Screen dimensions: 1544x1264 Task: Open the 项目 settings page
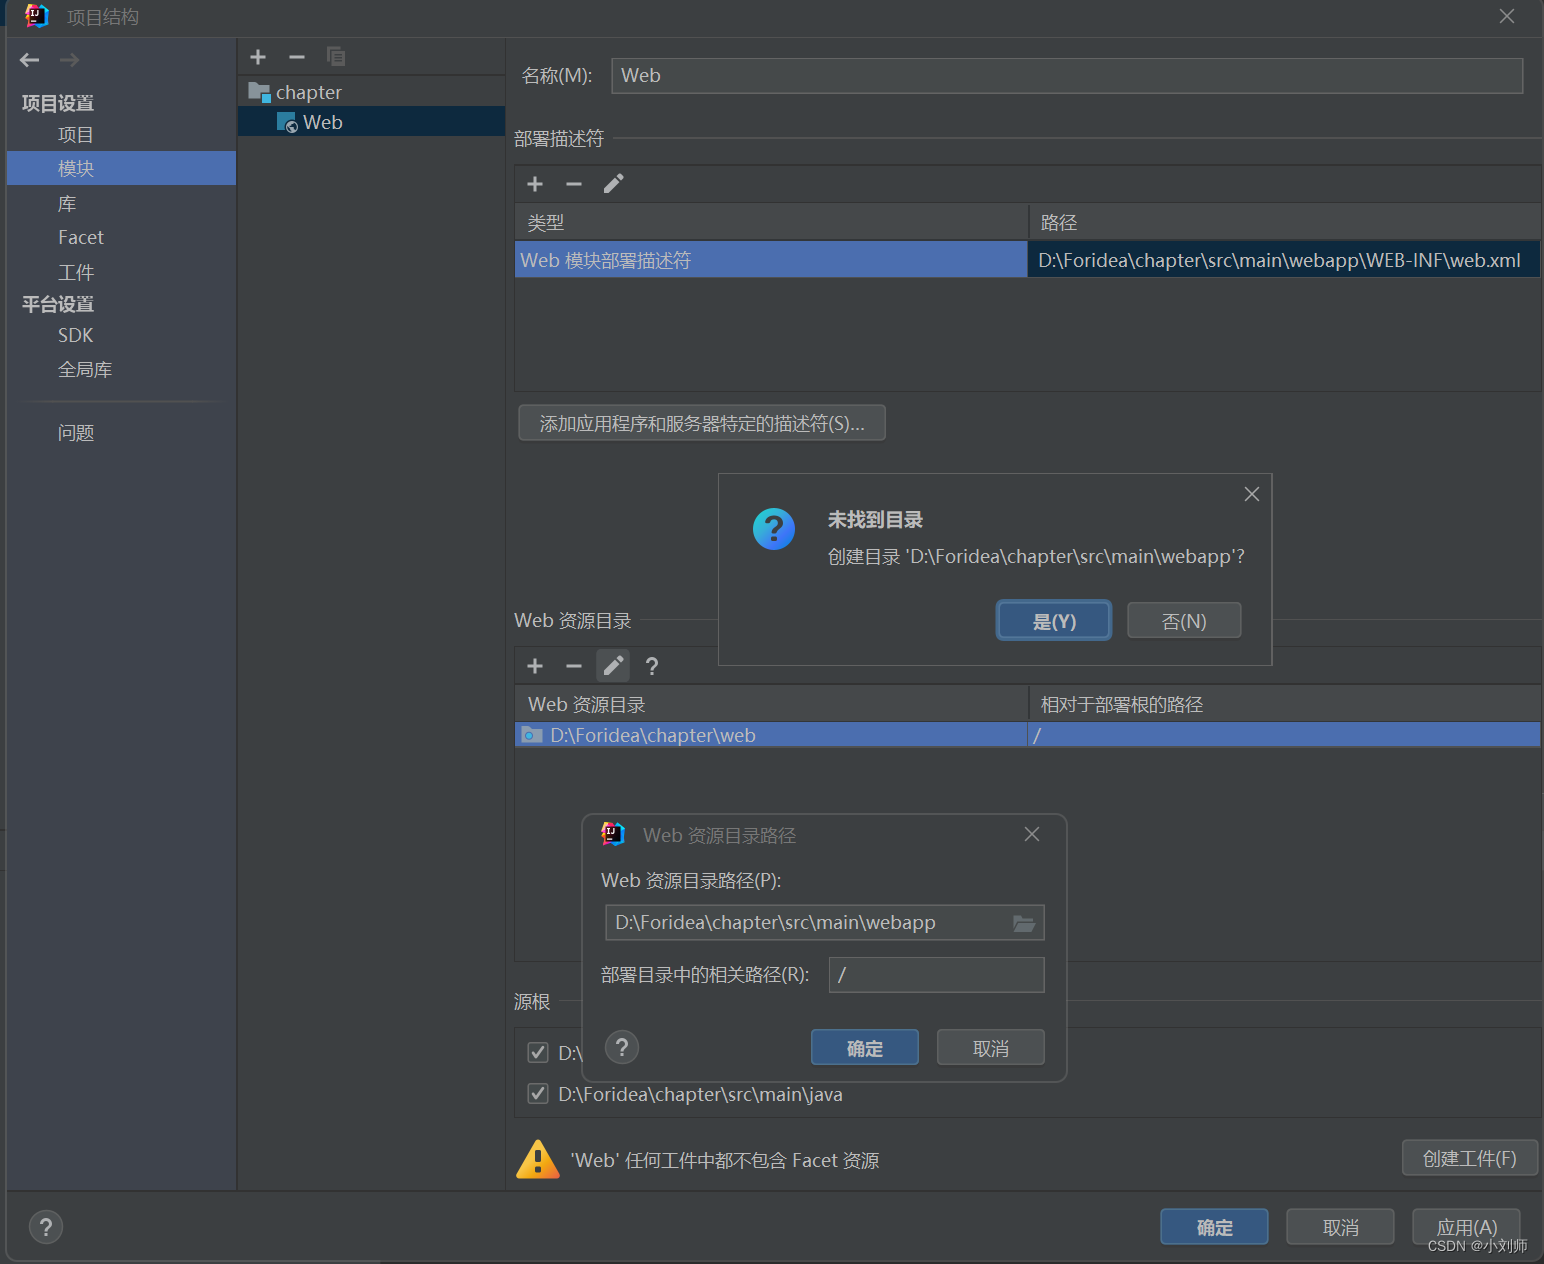(x=76, y=135)
